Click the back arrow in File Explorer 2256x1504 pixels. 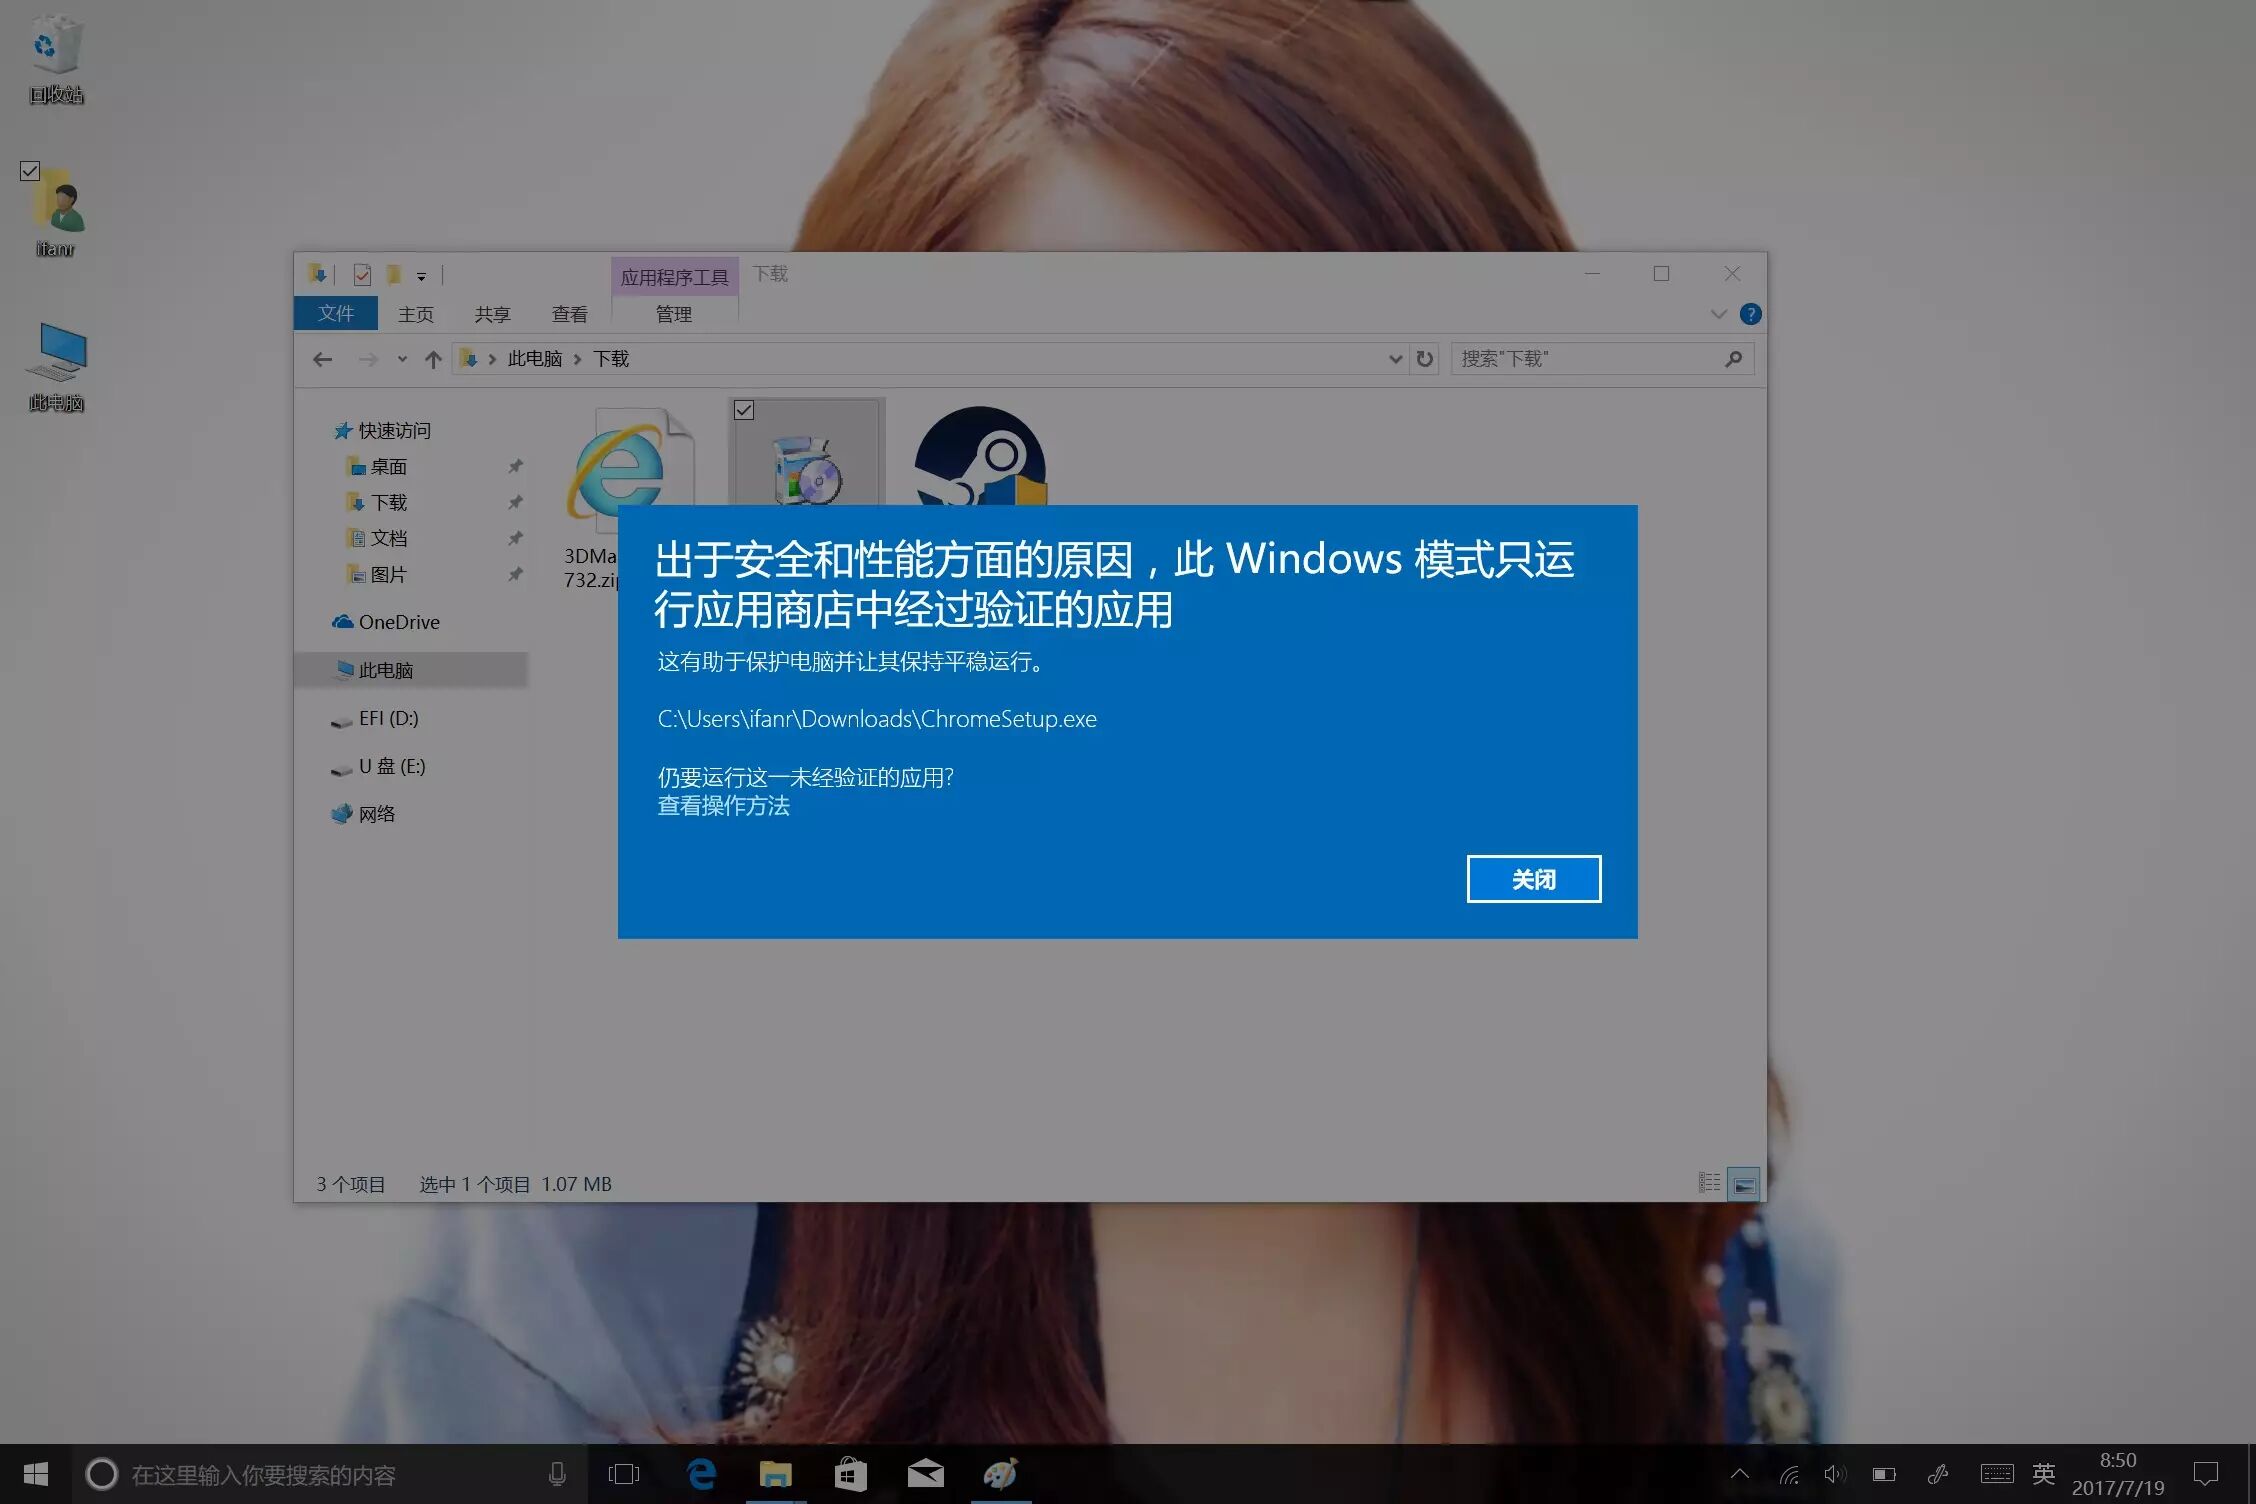(322, 359)
